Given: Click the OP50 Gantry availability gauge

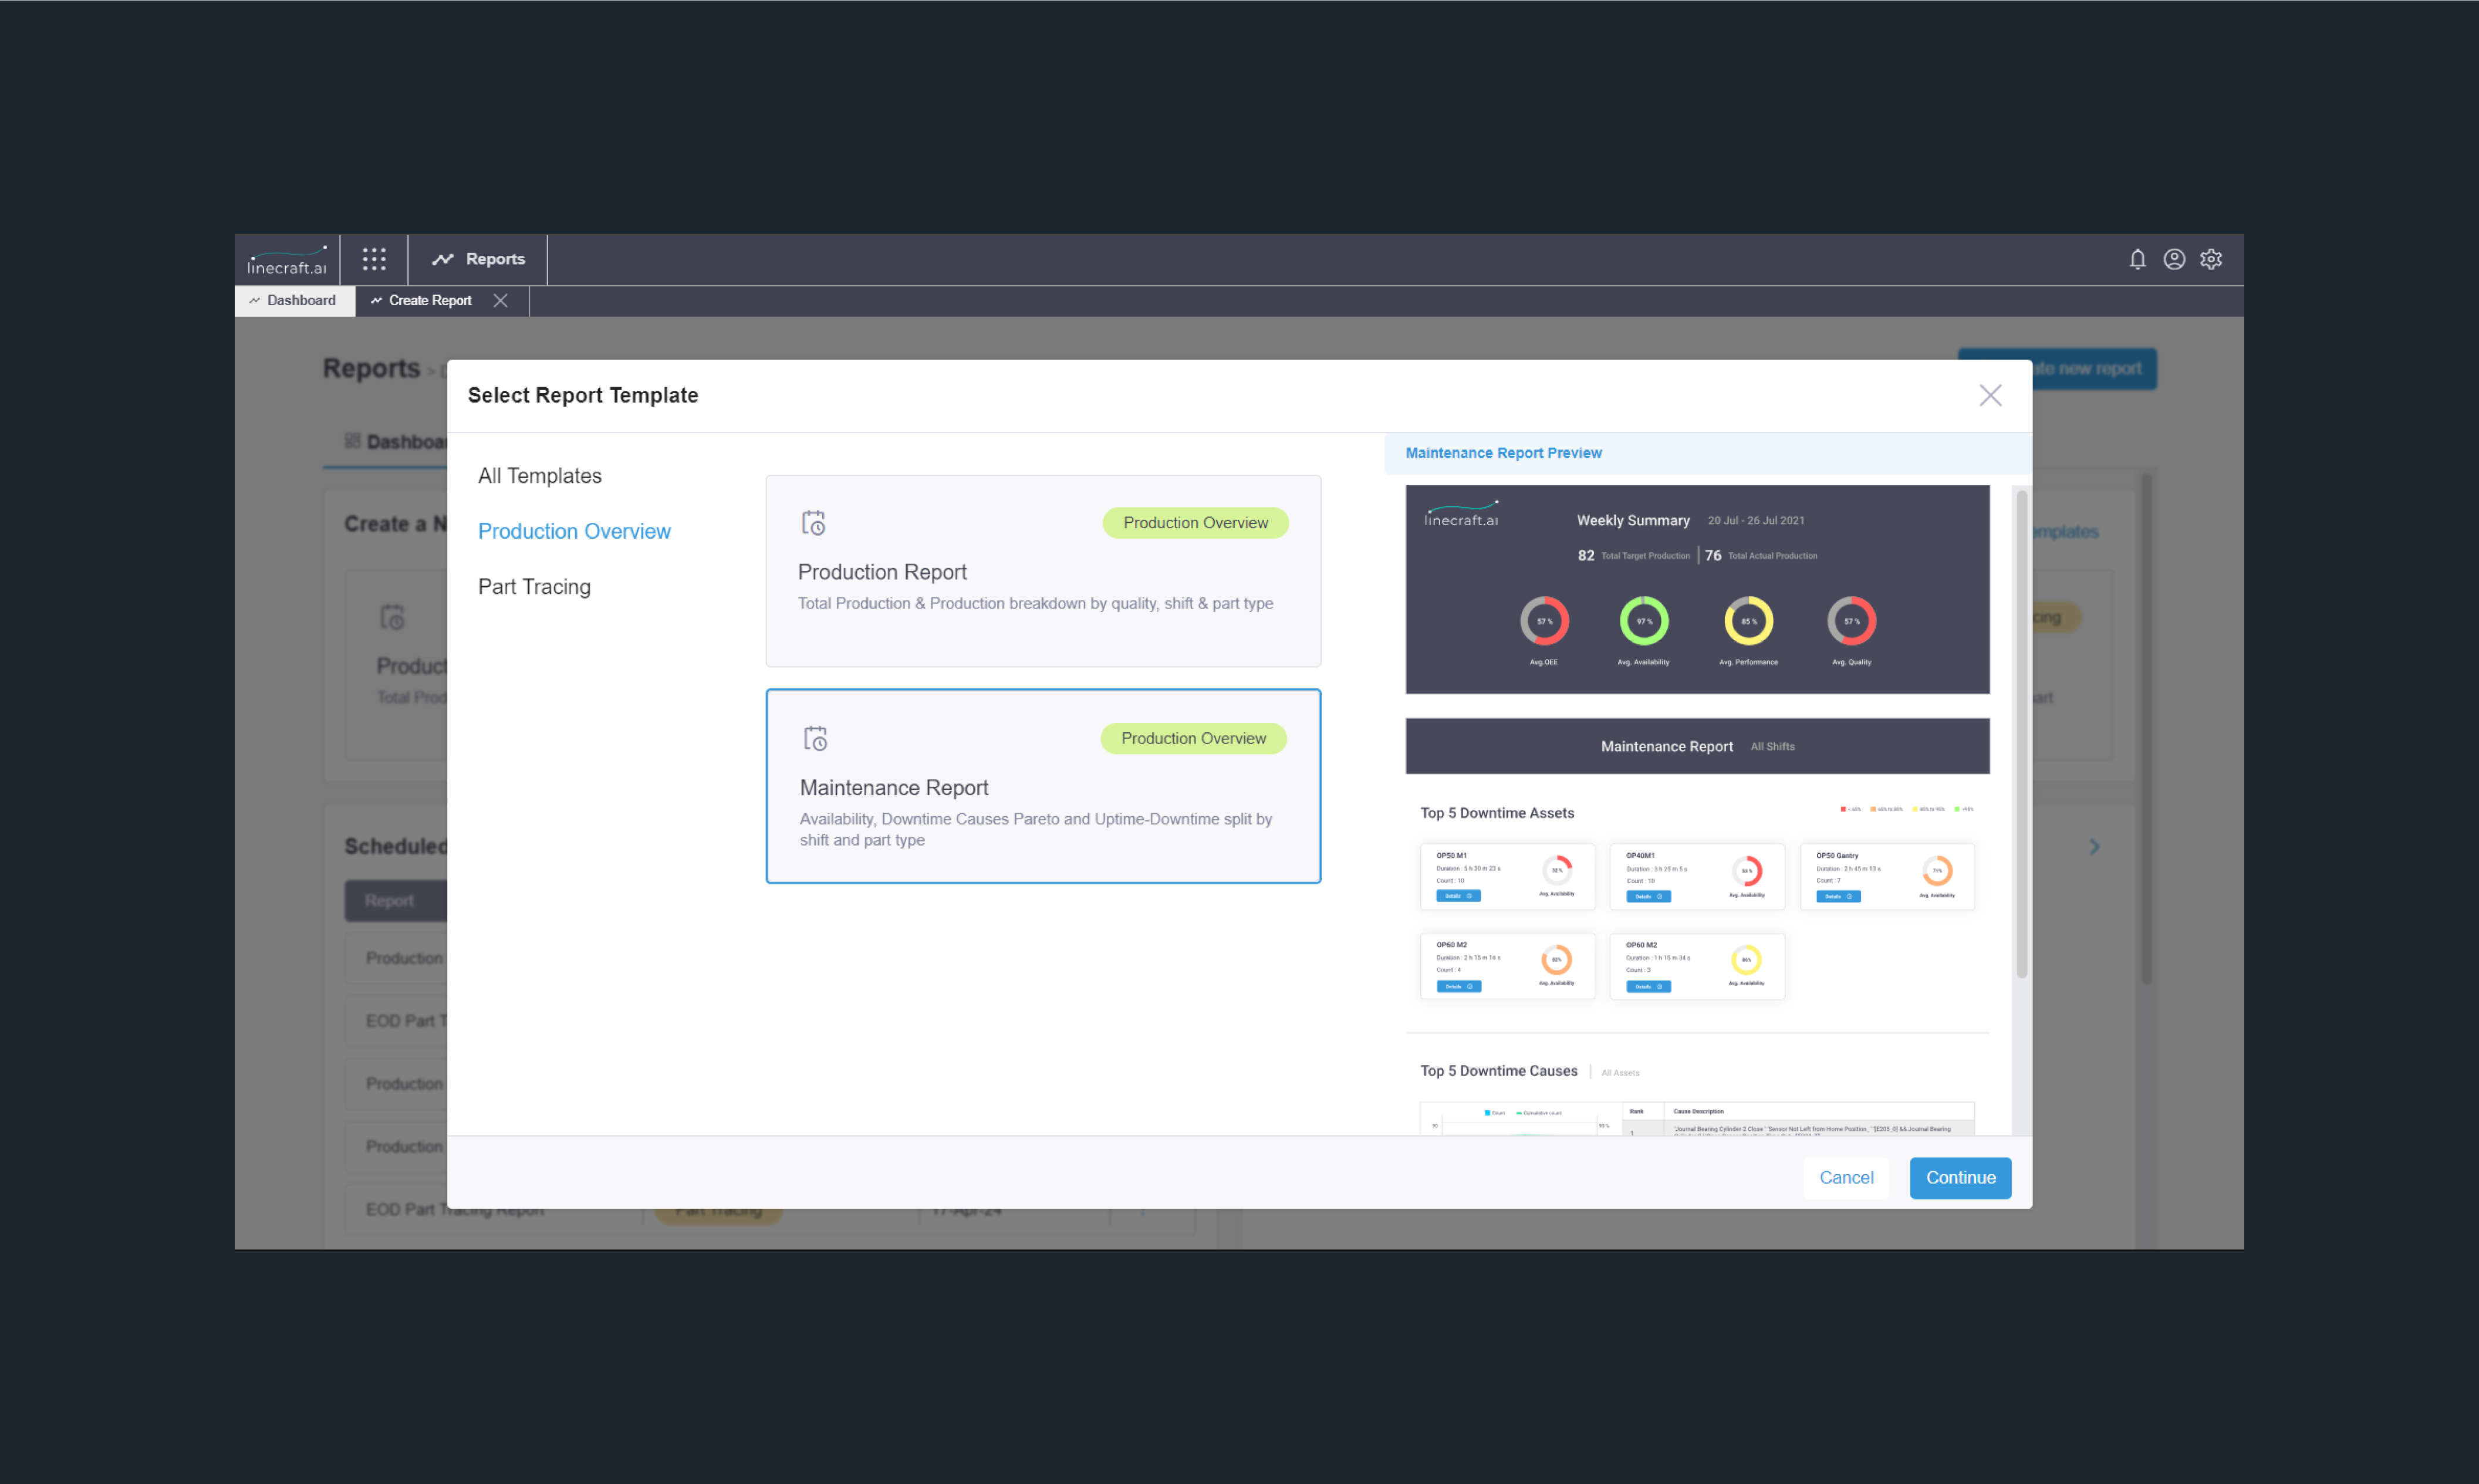Looking at the screenshot, I should (1937, 871).
